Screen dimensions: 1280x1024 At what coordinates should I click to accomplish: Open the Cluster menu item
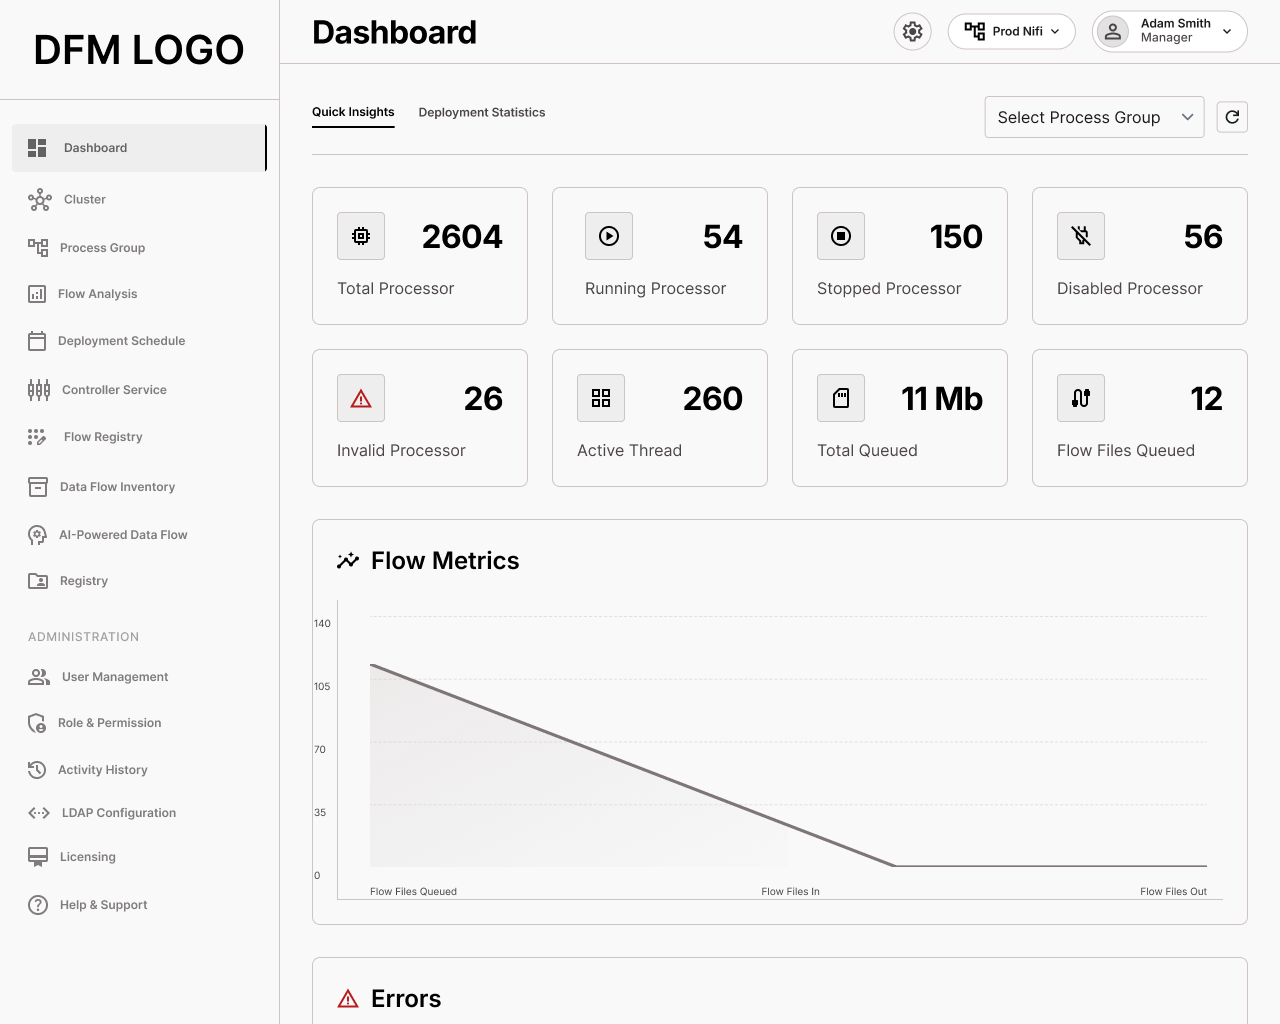click(85, 200)
